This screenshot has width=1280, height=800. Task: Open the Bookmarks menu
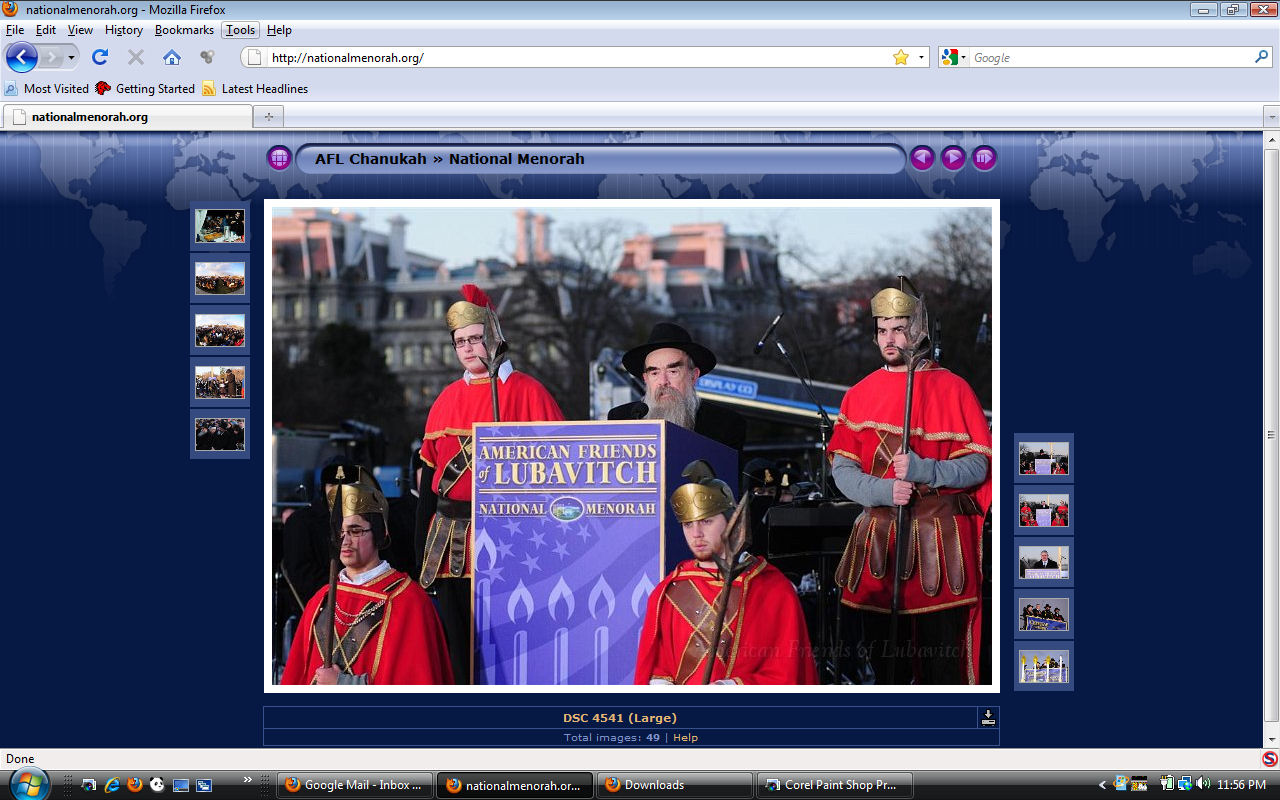coord(184,30)
